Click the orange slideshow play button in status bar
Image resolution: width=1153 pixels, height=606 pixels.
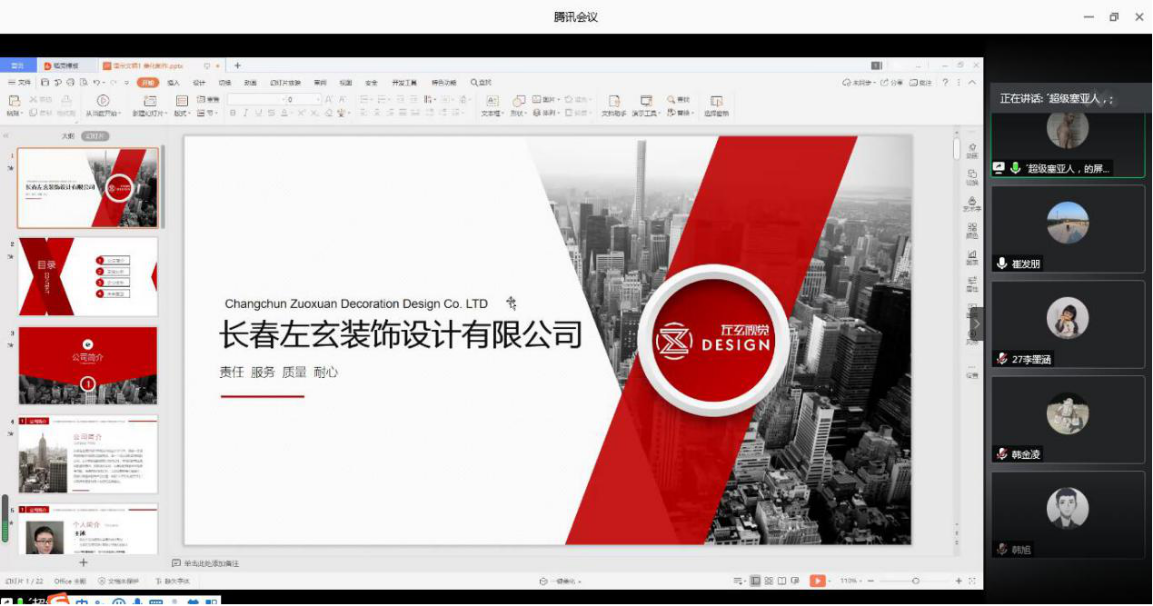click(x=817, y=581)
